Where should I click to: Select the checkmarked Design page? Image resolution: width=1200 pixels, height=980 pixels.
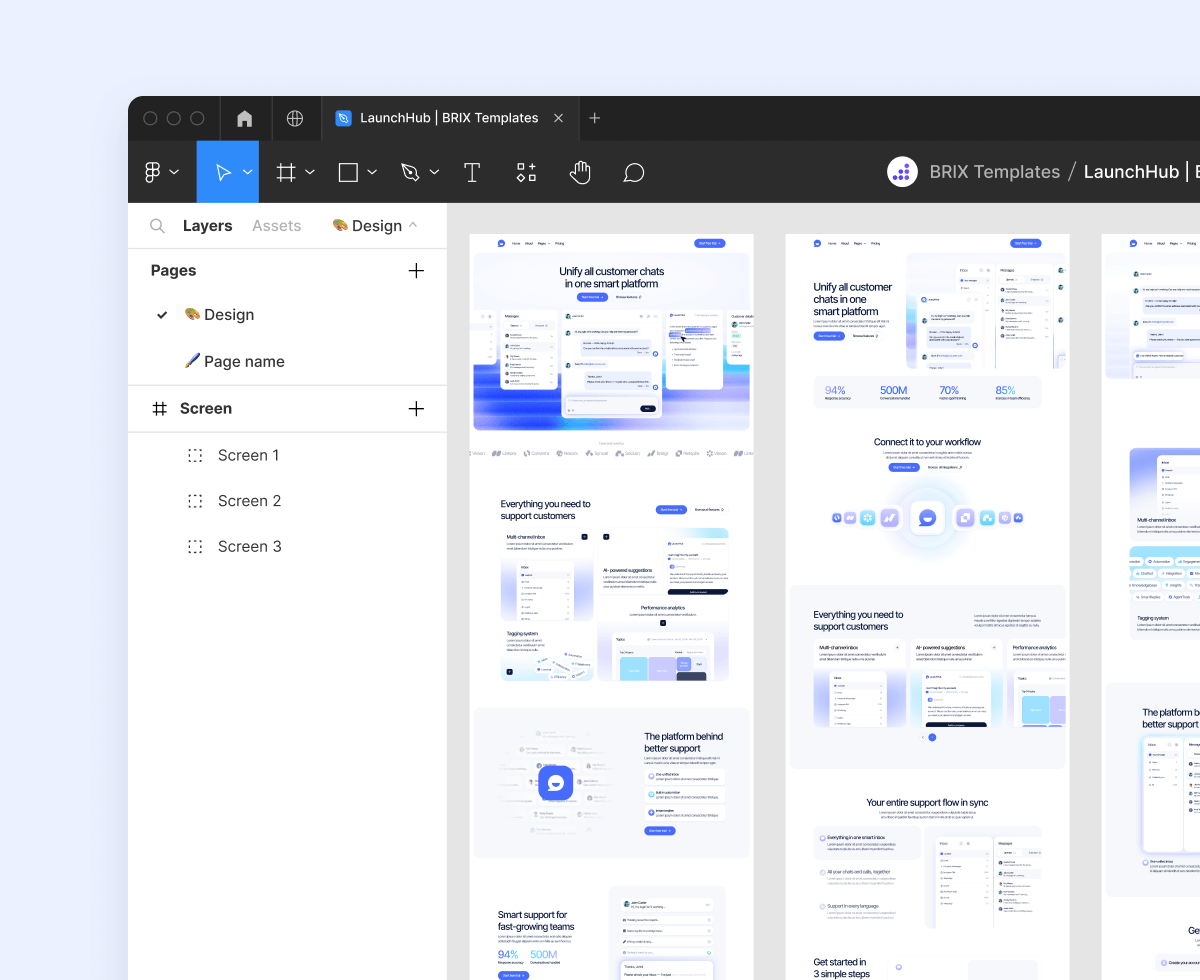click(x=228, y=314)
